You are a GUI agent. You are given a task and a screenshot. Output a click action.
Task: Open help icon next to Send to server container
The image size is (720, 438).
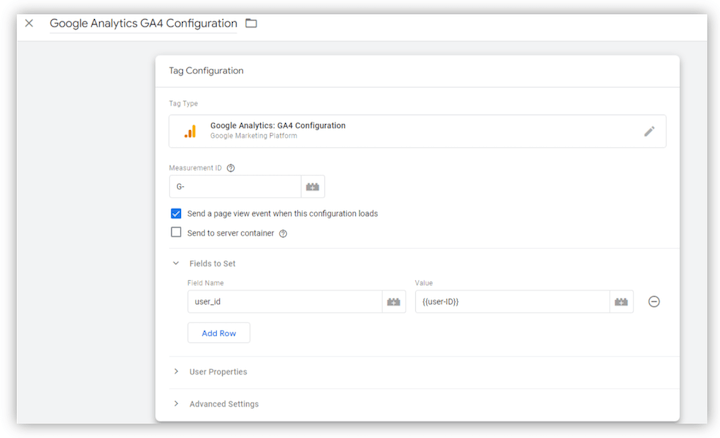pos(283,234)
